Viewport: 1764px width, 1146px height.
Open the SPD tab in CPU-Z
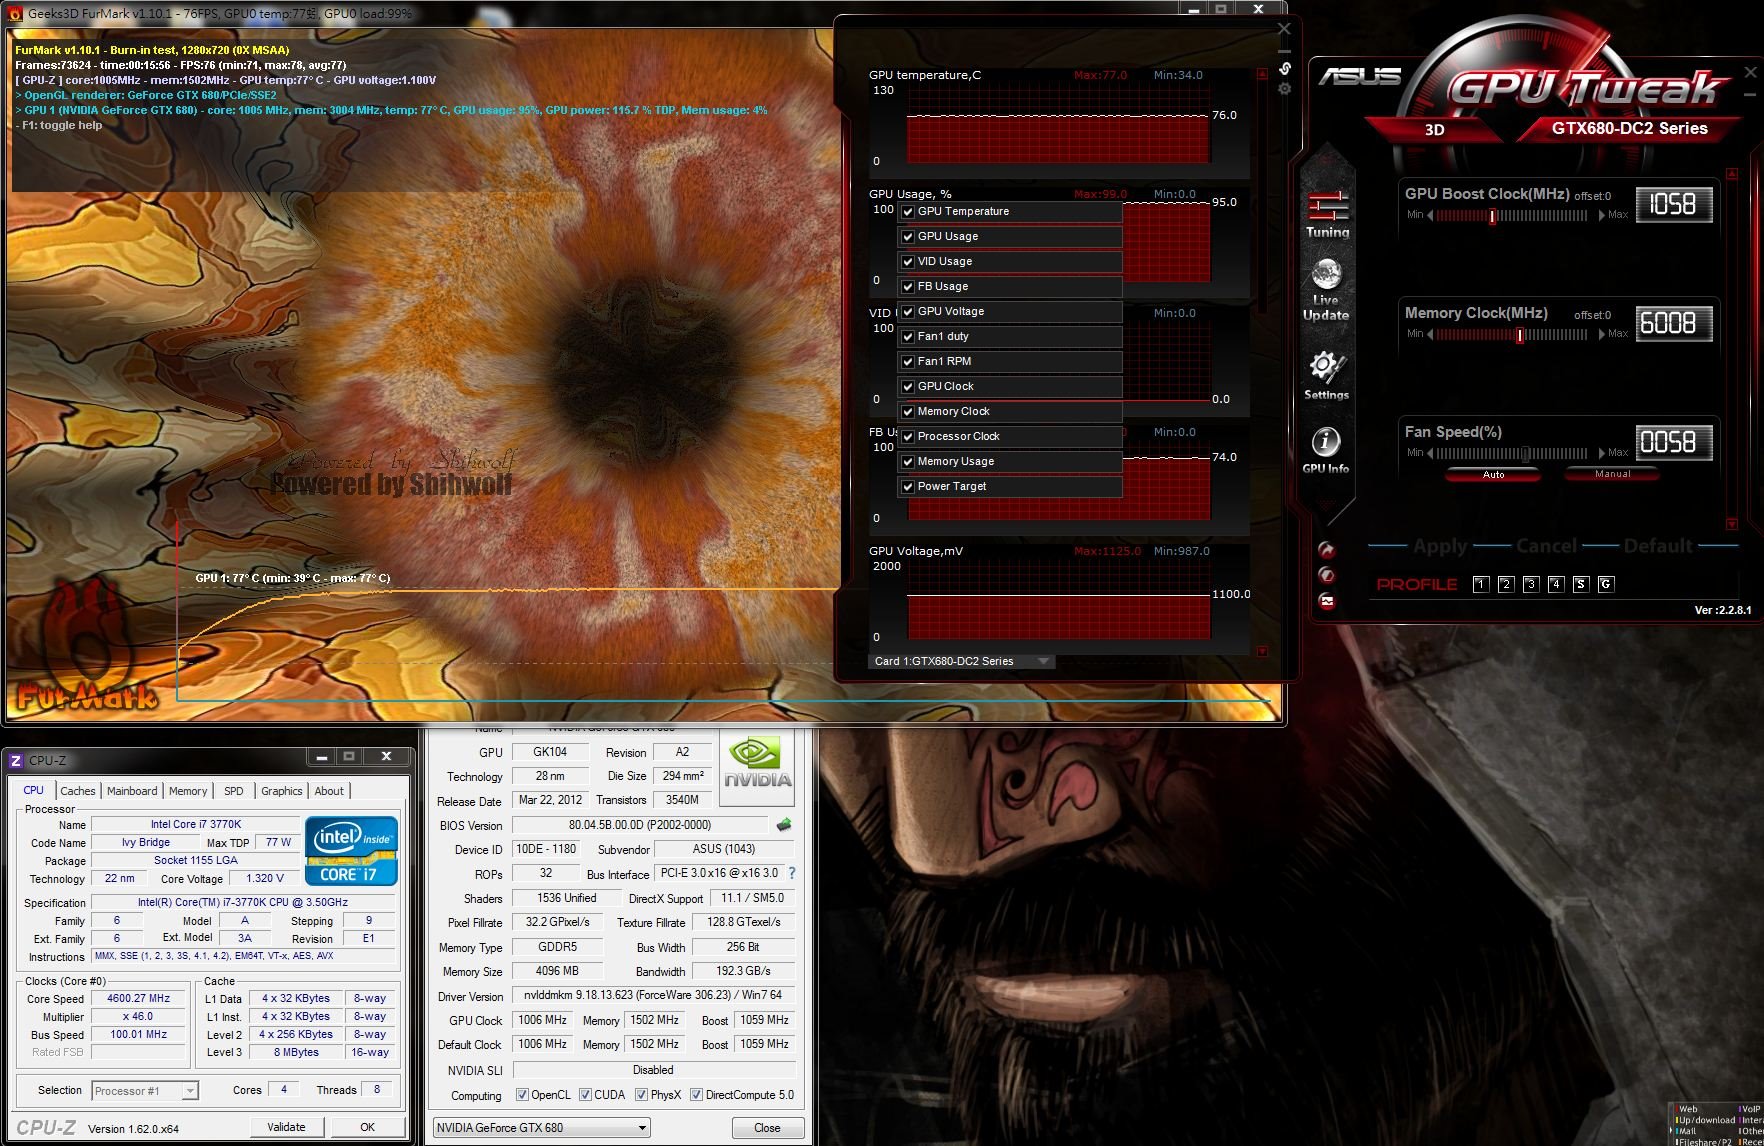(234, 791)
